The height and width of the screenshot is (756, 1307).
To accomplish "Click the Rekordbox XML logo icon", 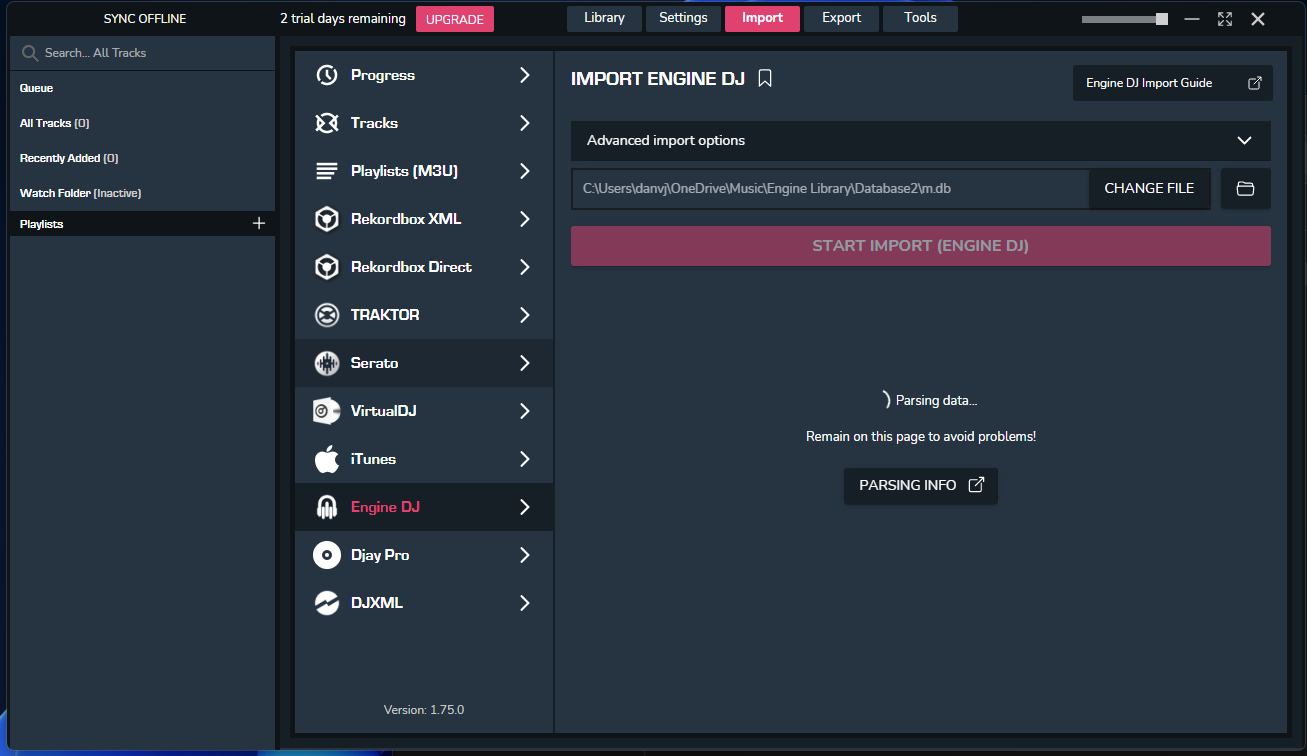I will point(326,219).
